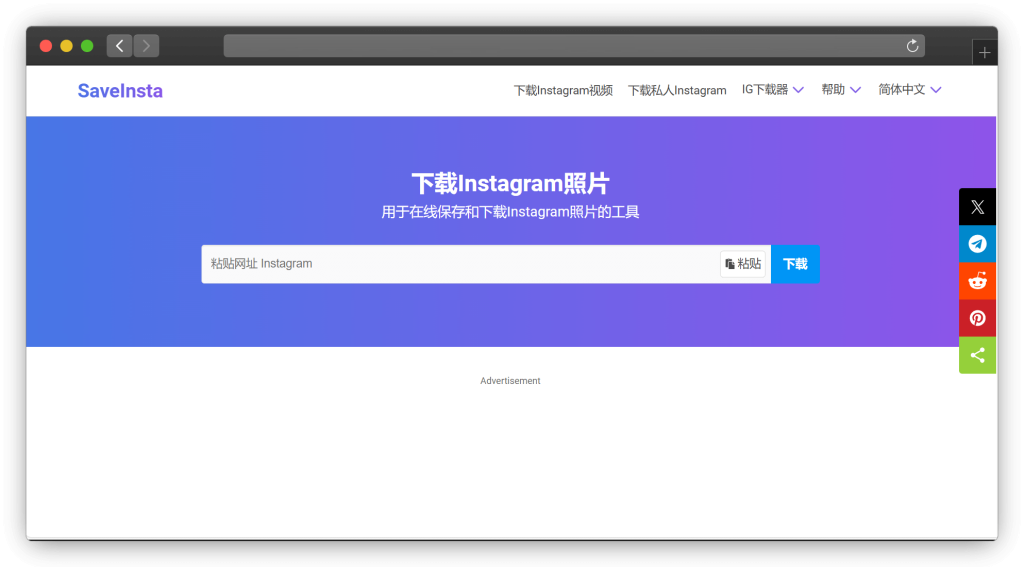
Task: Share page on Pinterest
Action: [x=977, y=318]
